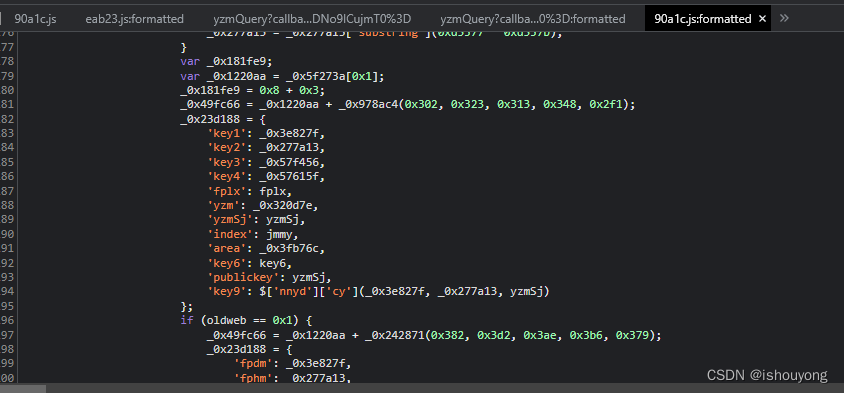Switch to the 90a1c.js tab
This screenshot has height=393, width=844.
35,19
